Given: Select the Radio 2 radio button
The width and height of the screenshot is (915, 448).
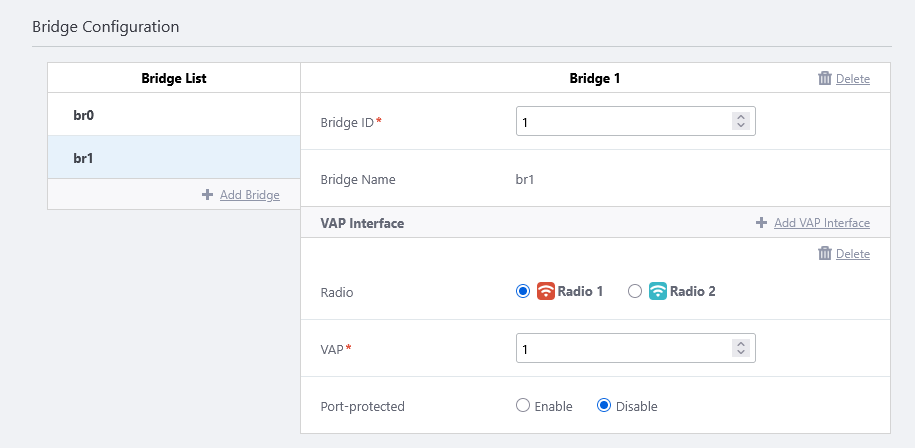Looking at the screenshot, I should tap(634, 292).
